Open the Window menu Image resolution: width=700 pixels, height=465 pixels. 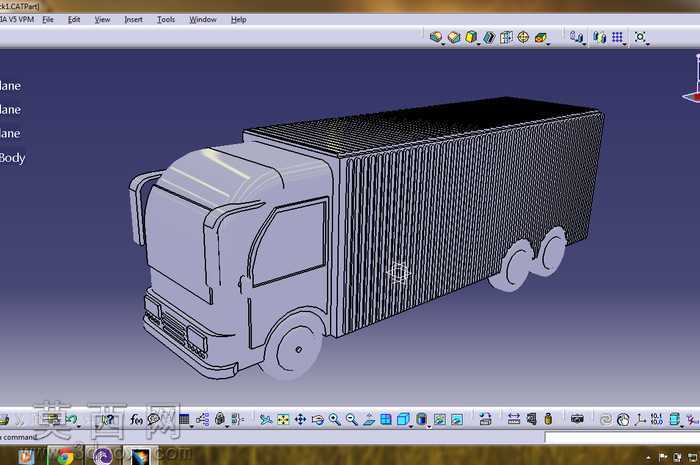click(x=203, y=20)
